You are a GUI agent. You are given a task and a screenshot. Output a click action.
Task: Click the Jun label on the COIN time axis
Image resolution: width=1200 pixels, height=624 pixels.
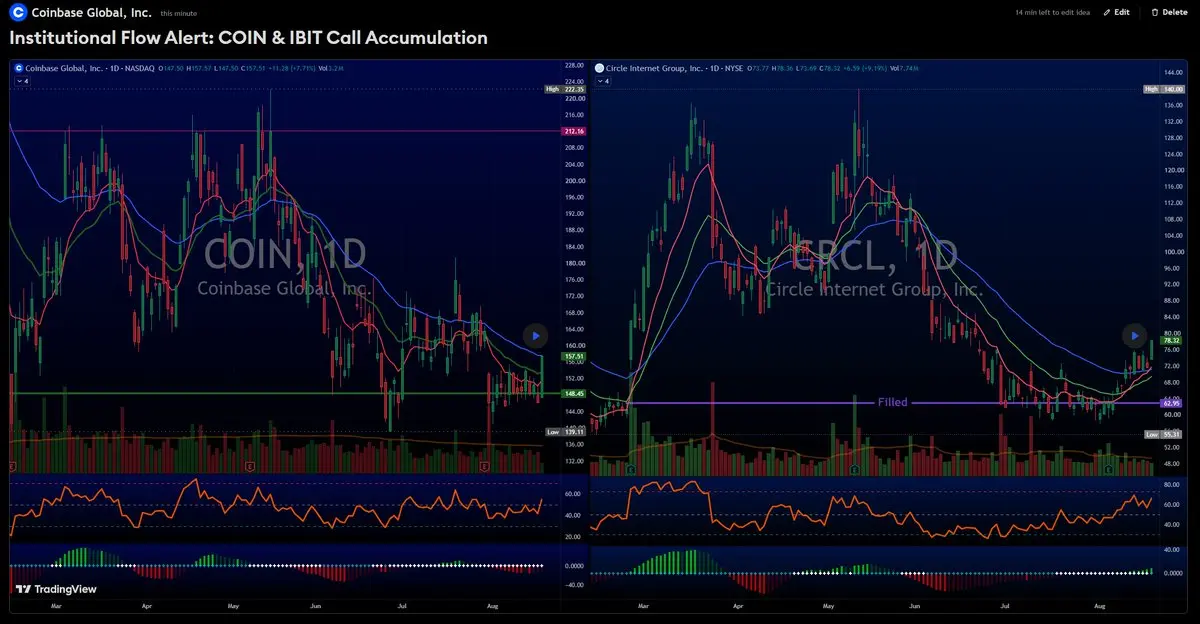coord(317,605)
